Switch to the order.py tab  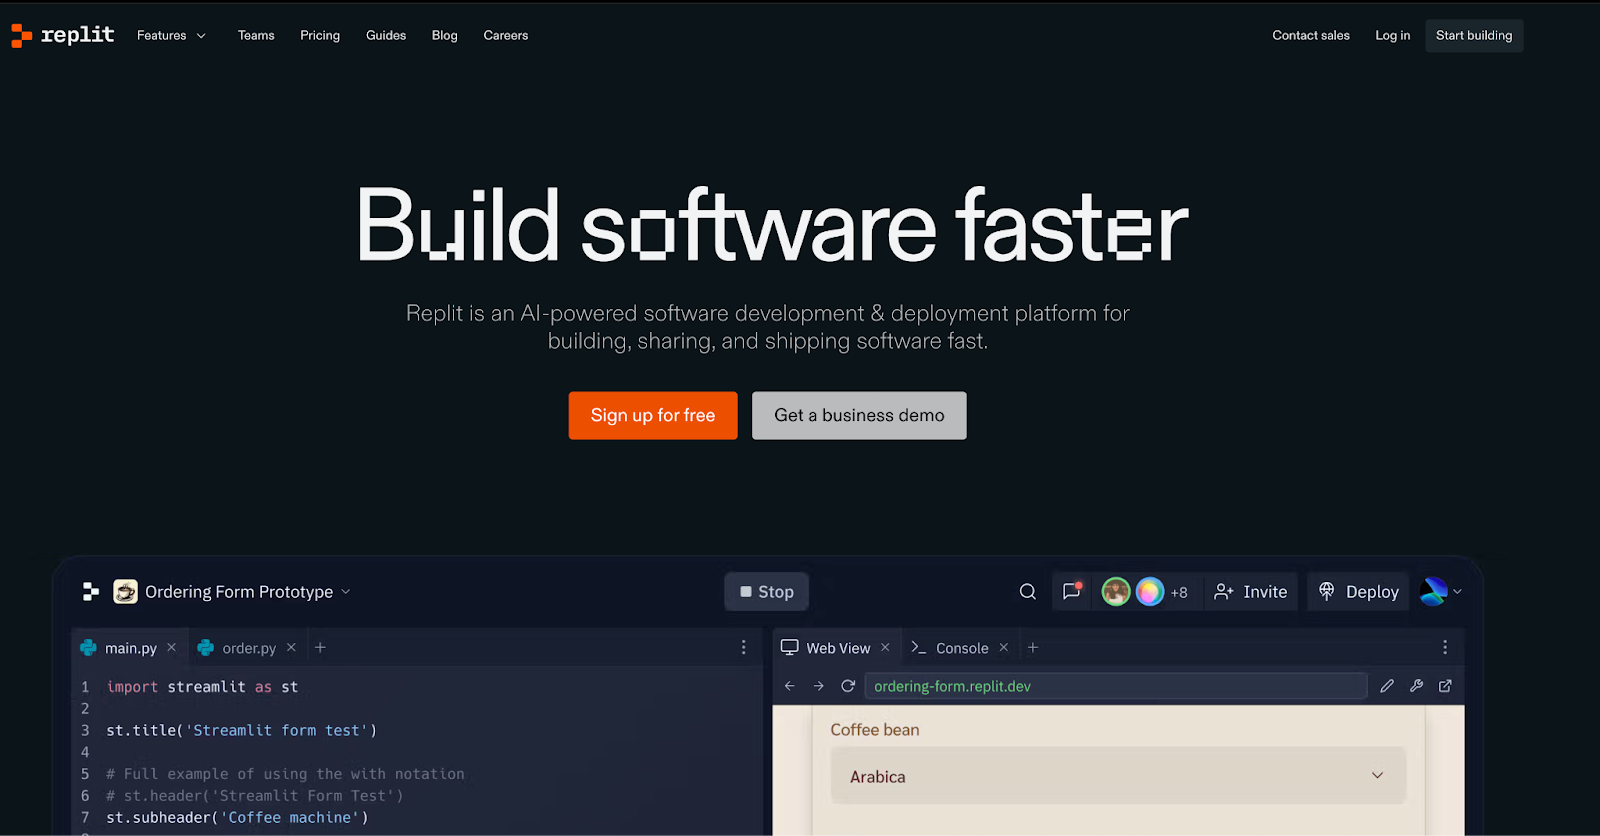click(249, 648)
